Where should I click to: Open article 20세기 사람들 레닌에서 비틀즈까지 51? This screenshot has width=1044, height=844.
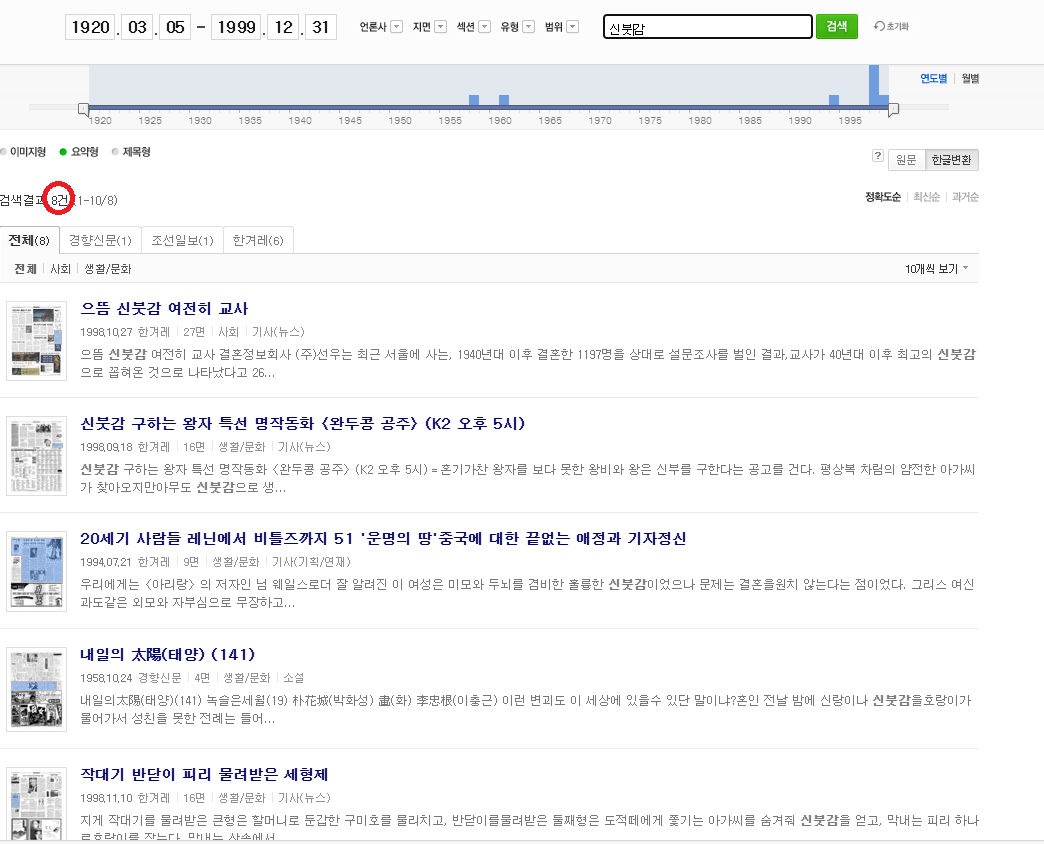(383, 538)
